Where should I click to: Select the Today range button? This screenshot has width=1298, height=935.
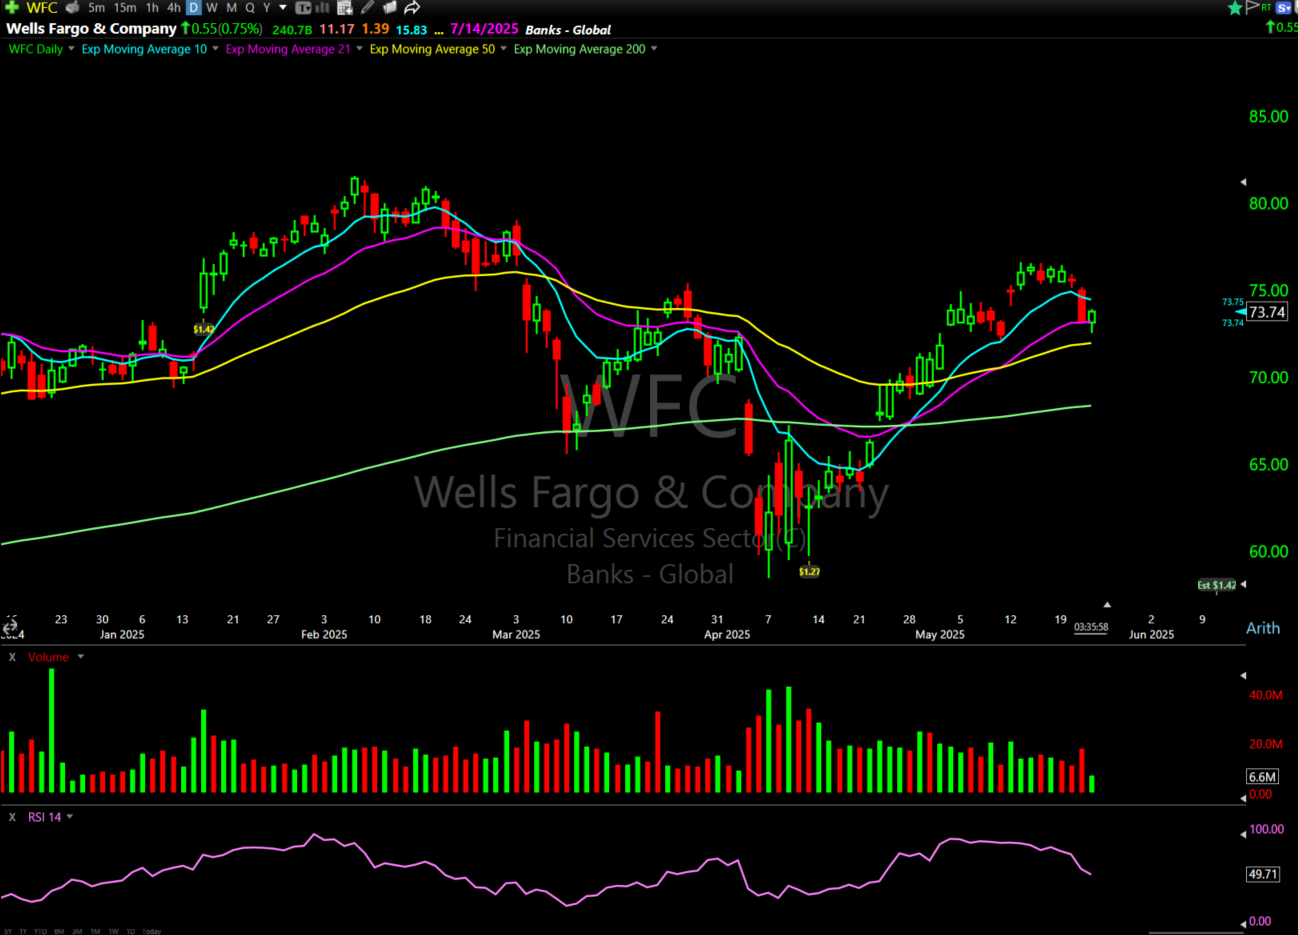pyautogui.click(x=151, y=931)
